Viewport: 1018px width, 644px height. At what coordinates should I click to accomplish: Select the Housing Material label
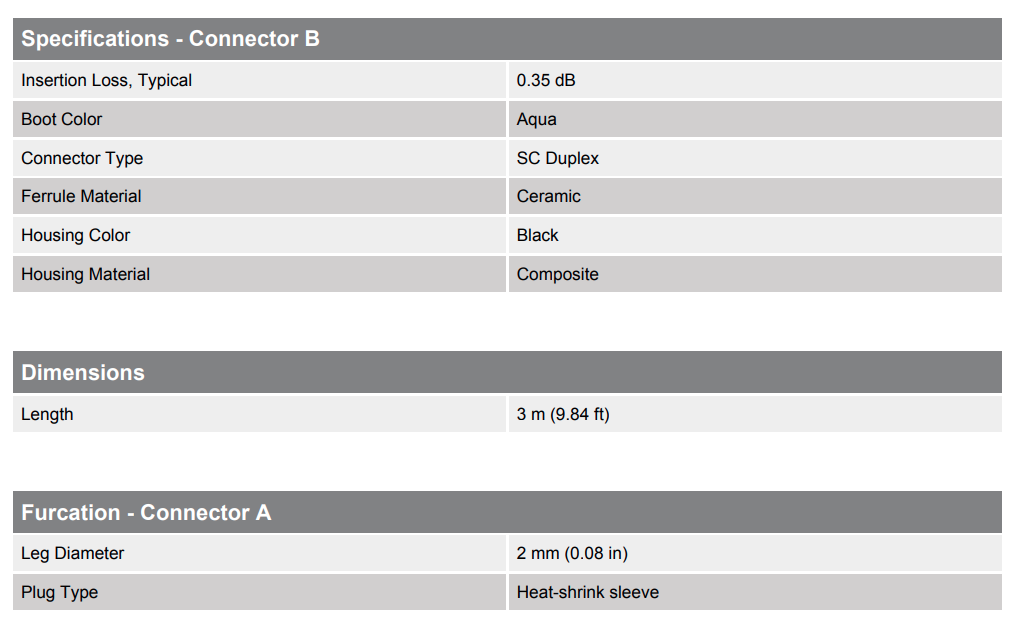click(x=86, y=274)
